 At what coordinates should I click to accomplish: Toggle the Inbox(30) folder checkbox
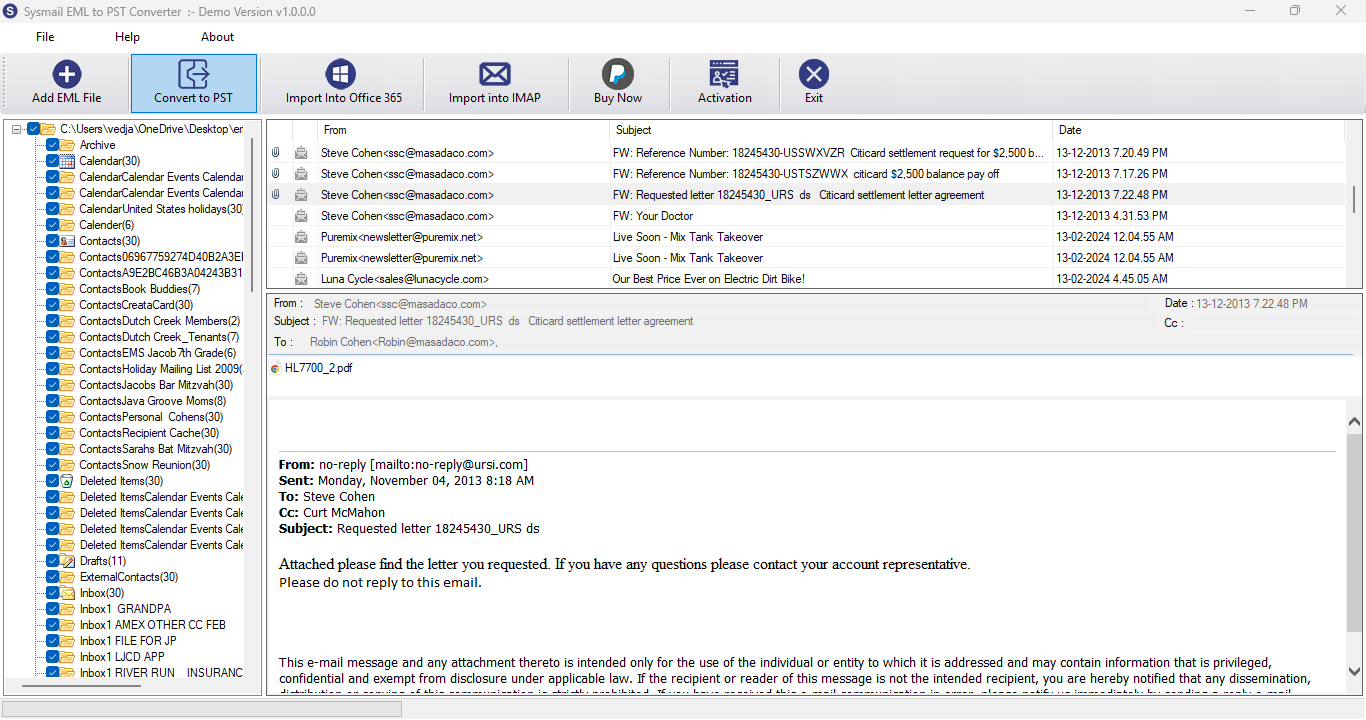(x=53, y=593)
